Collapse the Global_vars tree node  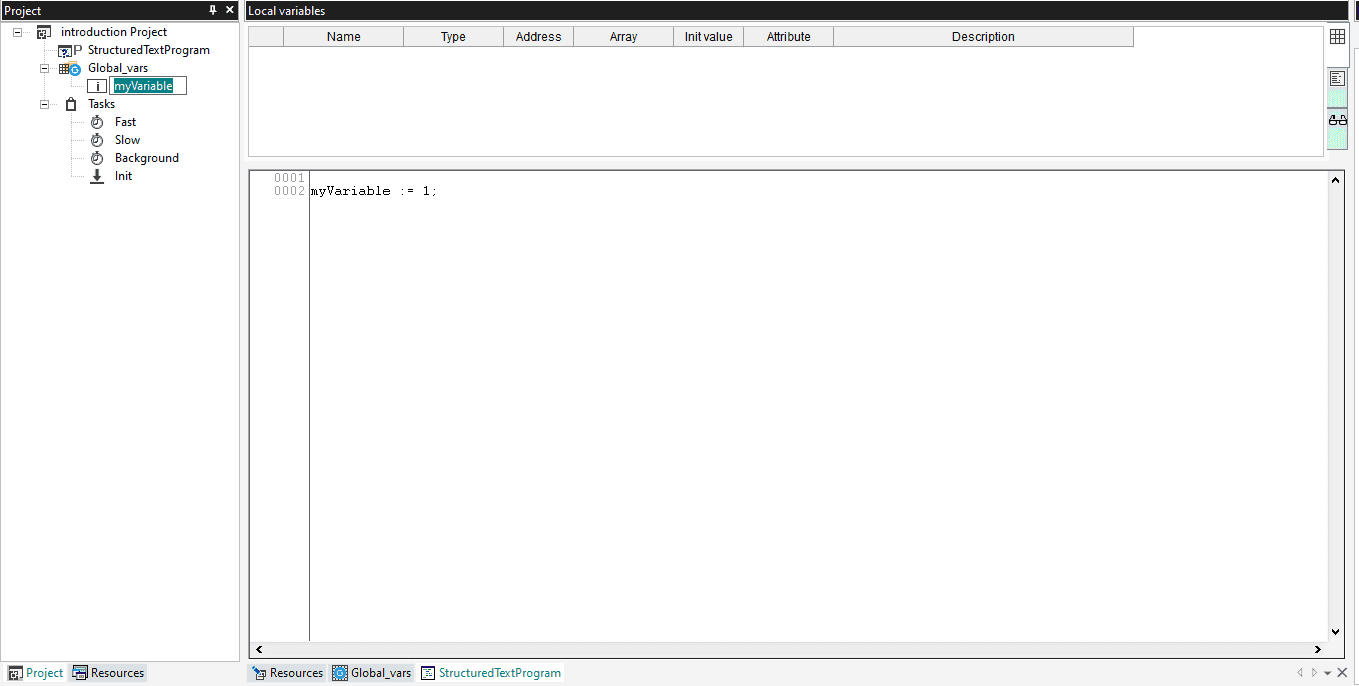[x=44, y=68]
